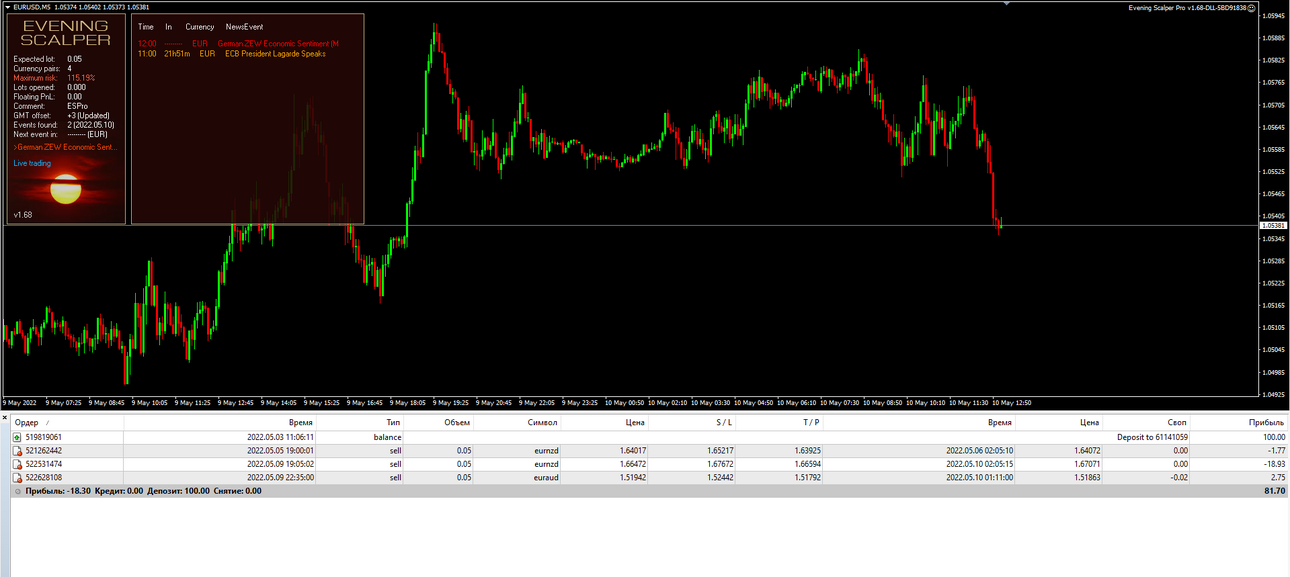Sort by the Тип column header

pos(394,423)
